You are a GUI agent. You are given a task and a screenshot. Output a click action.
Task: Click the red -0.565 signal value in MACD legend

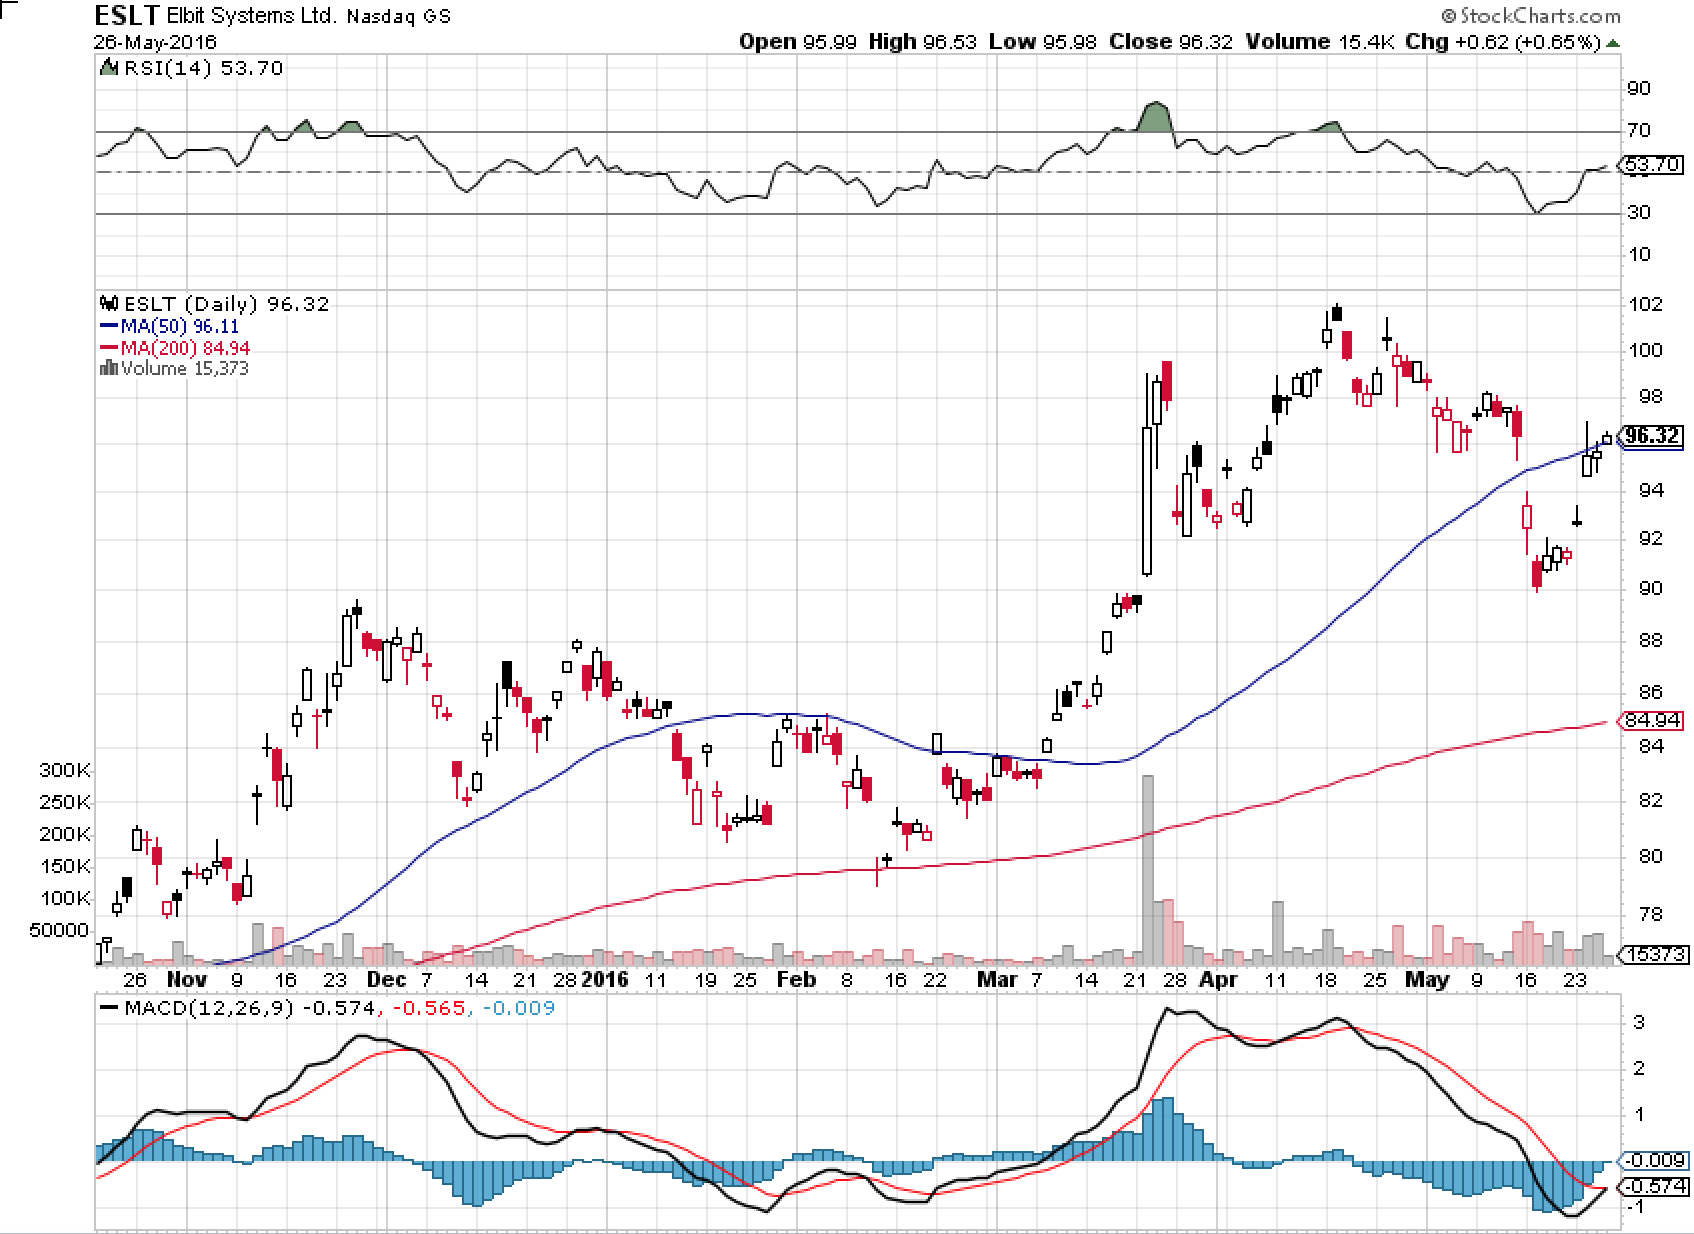tap(430, 1008)
